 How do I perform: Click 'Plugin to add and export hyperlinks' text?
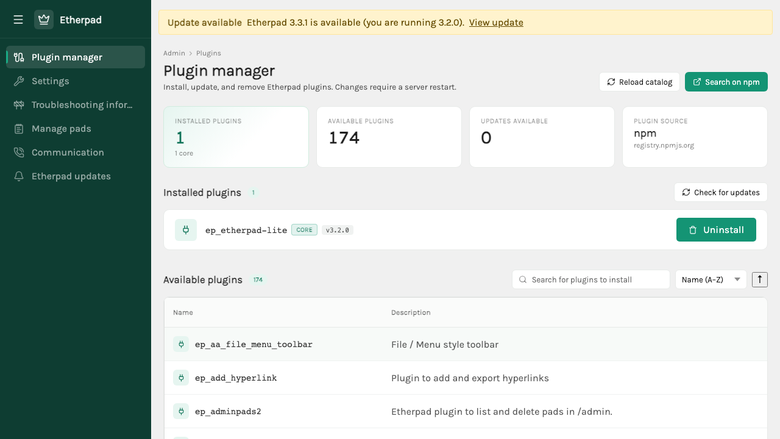coord(470,378)
